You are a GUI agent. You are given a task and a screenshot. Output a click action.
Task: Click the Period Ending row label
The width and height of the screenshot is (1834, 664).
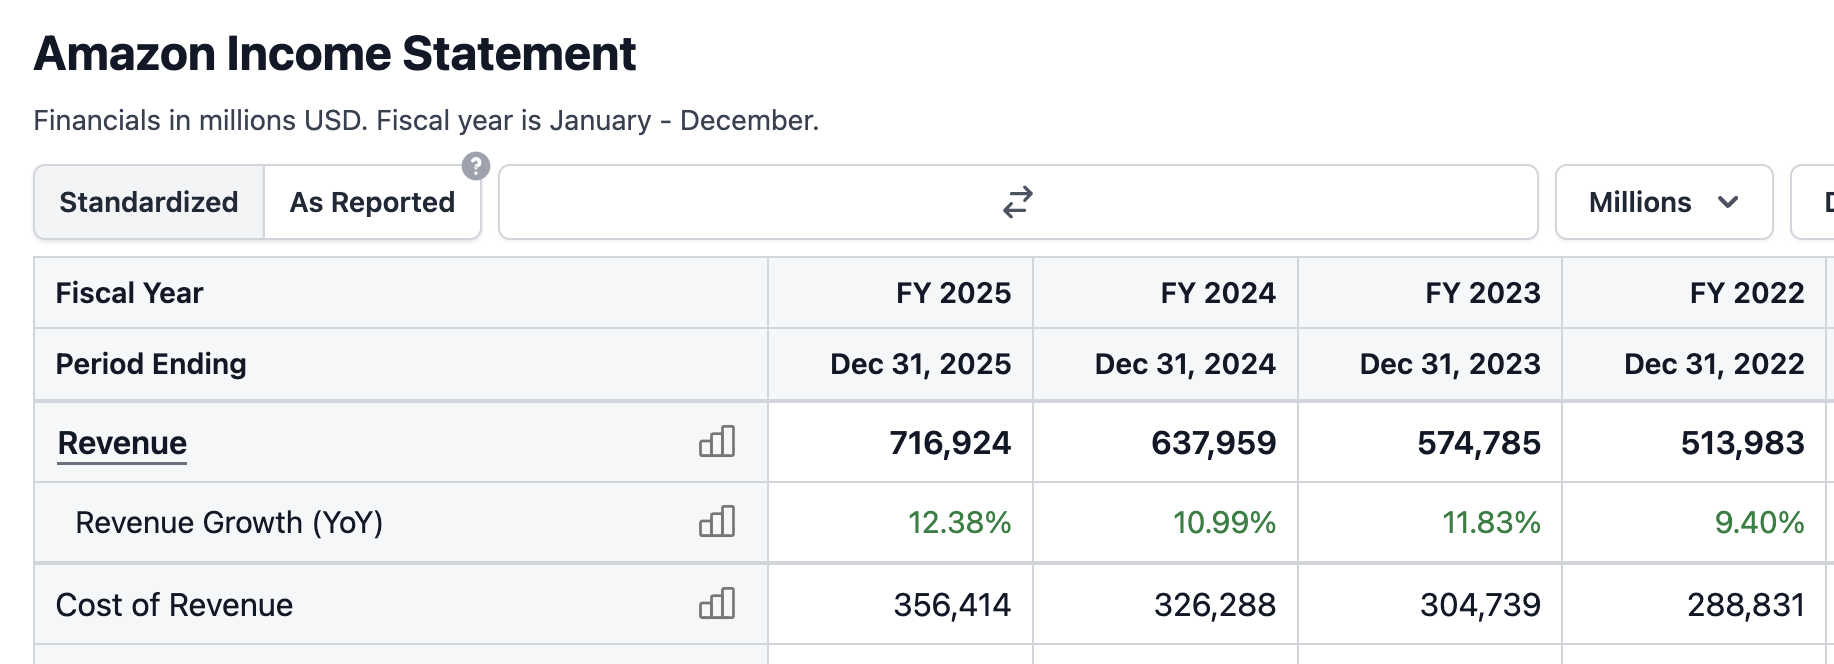(x=151, y=364)
